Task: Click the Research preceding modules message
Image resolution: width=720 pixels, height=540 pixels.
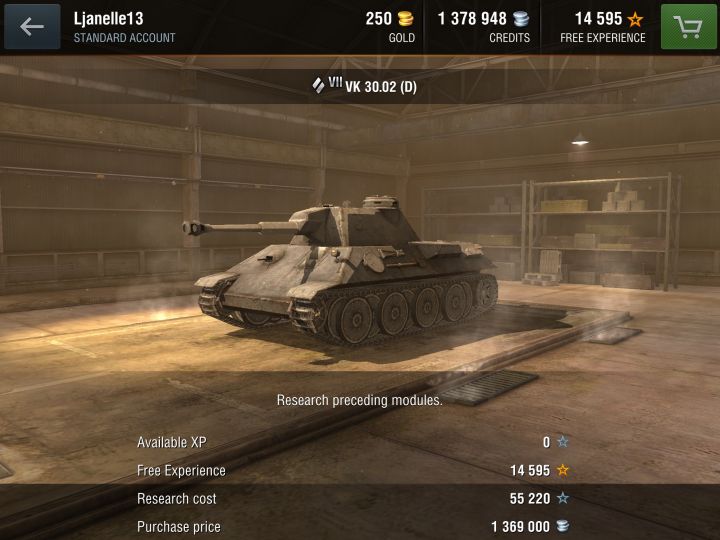Action: point(360,400)
